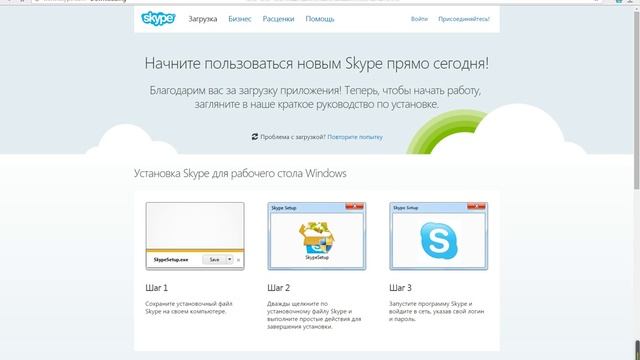This screenshot has width=640, height=360.
Task: Click the red close button in Шаг 3 image
Action: [x=476, y=206]
